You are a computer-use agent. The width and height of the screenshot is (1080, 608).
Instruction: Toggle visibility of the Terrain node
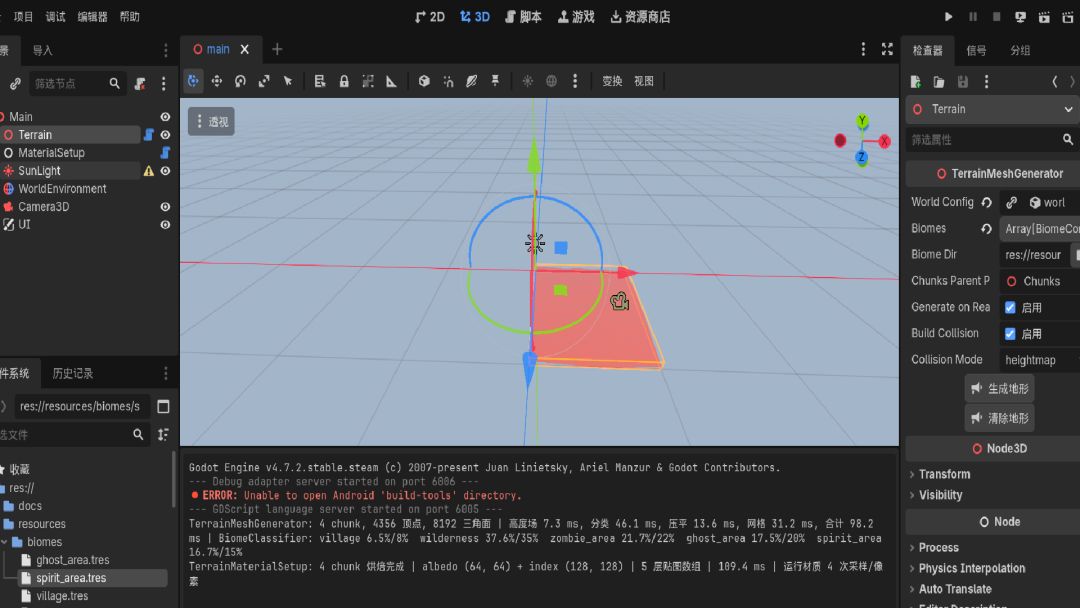(x=165, y=135)
